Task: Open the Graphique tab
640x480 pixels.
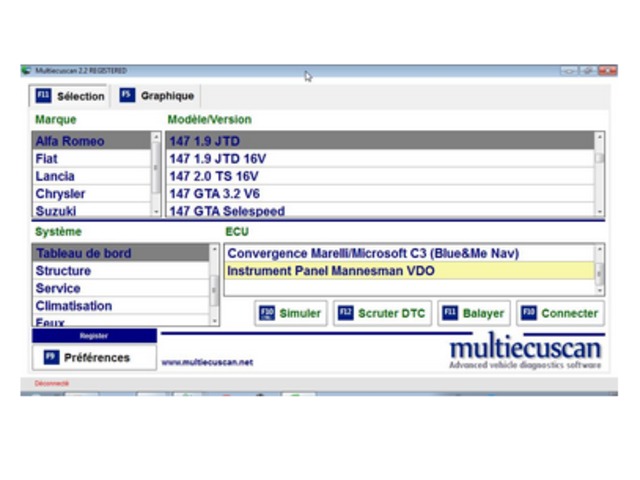Action: 157,96
